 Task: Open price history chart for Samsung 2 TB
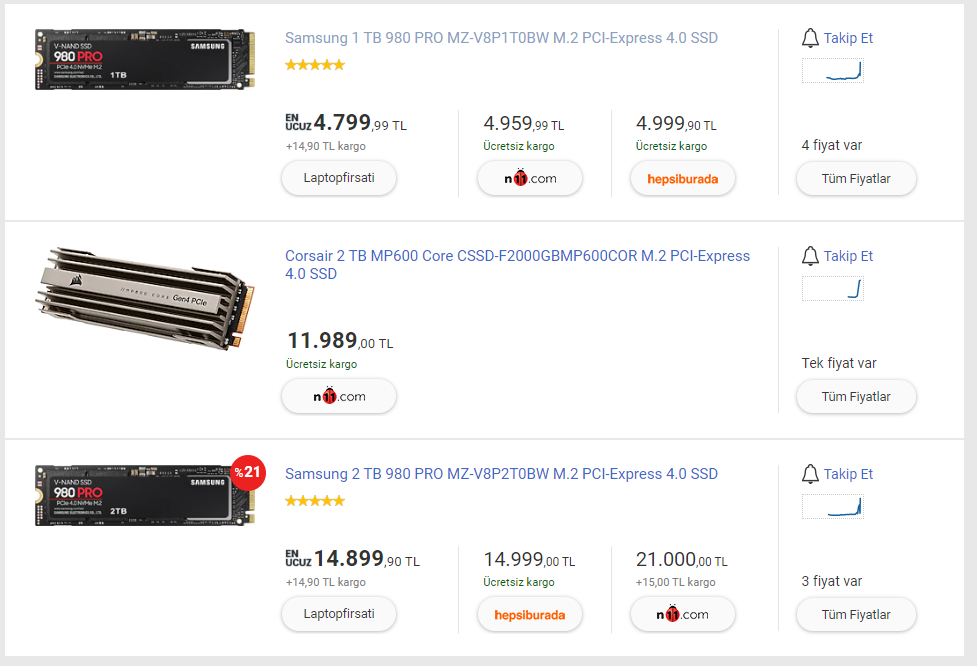click(832, 507)
